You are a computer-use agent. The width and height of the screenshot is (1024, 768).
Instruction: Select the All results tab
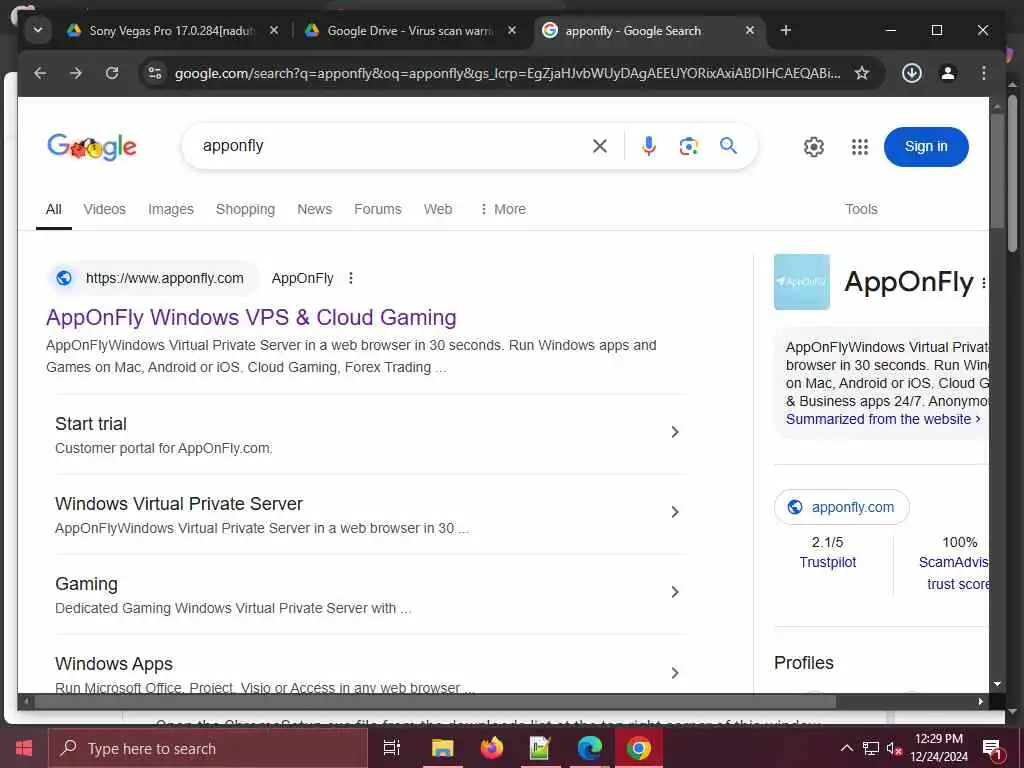pyautogui.click(x=54, y=209)
